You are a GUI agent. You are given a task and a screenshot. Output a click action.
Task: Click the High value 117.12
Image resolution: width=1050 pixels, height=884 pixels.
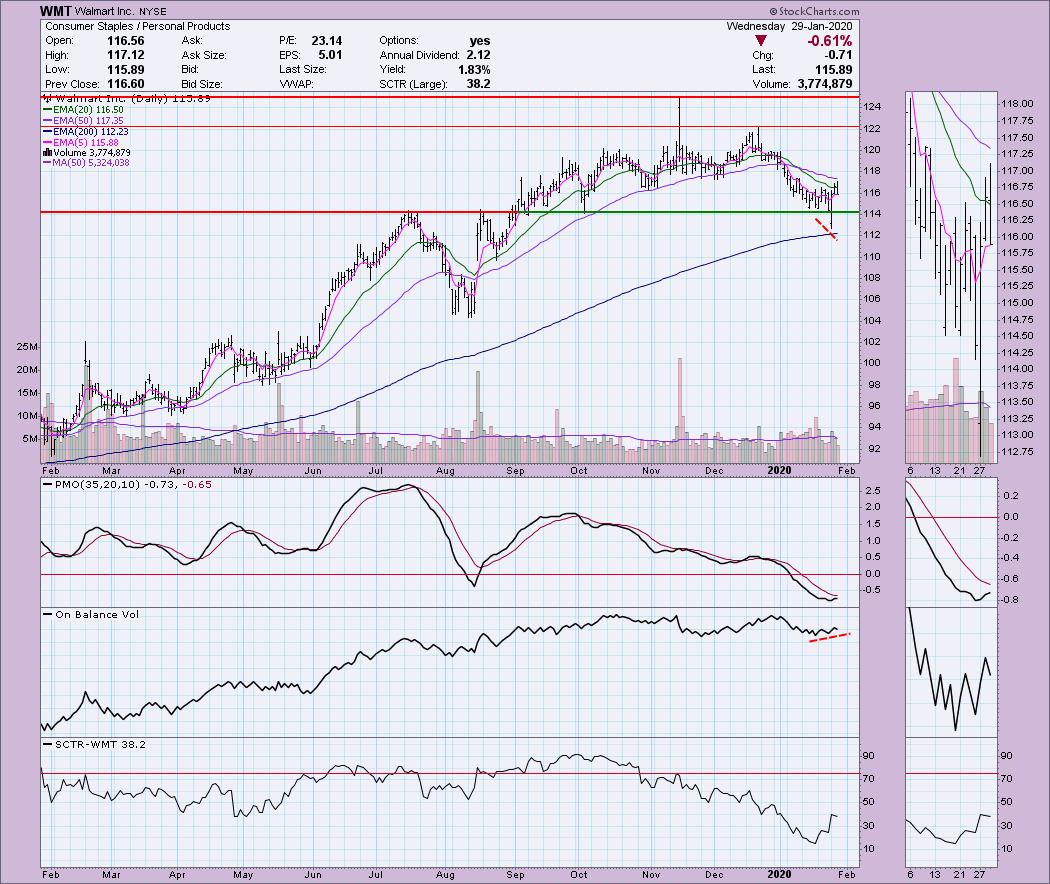click(126, 55)
